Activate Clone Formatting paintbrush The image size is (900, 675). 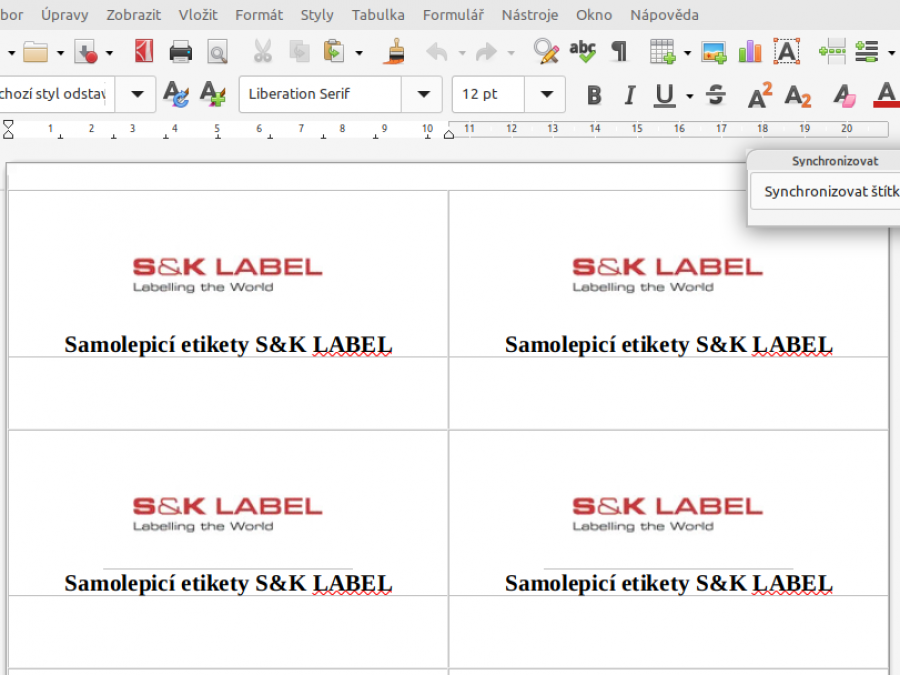click(x=395, y=51)
